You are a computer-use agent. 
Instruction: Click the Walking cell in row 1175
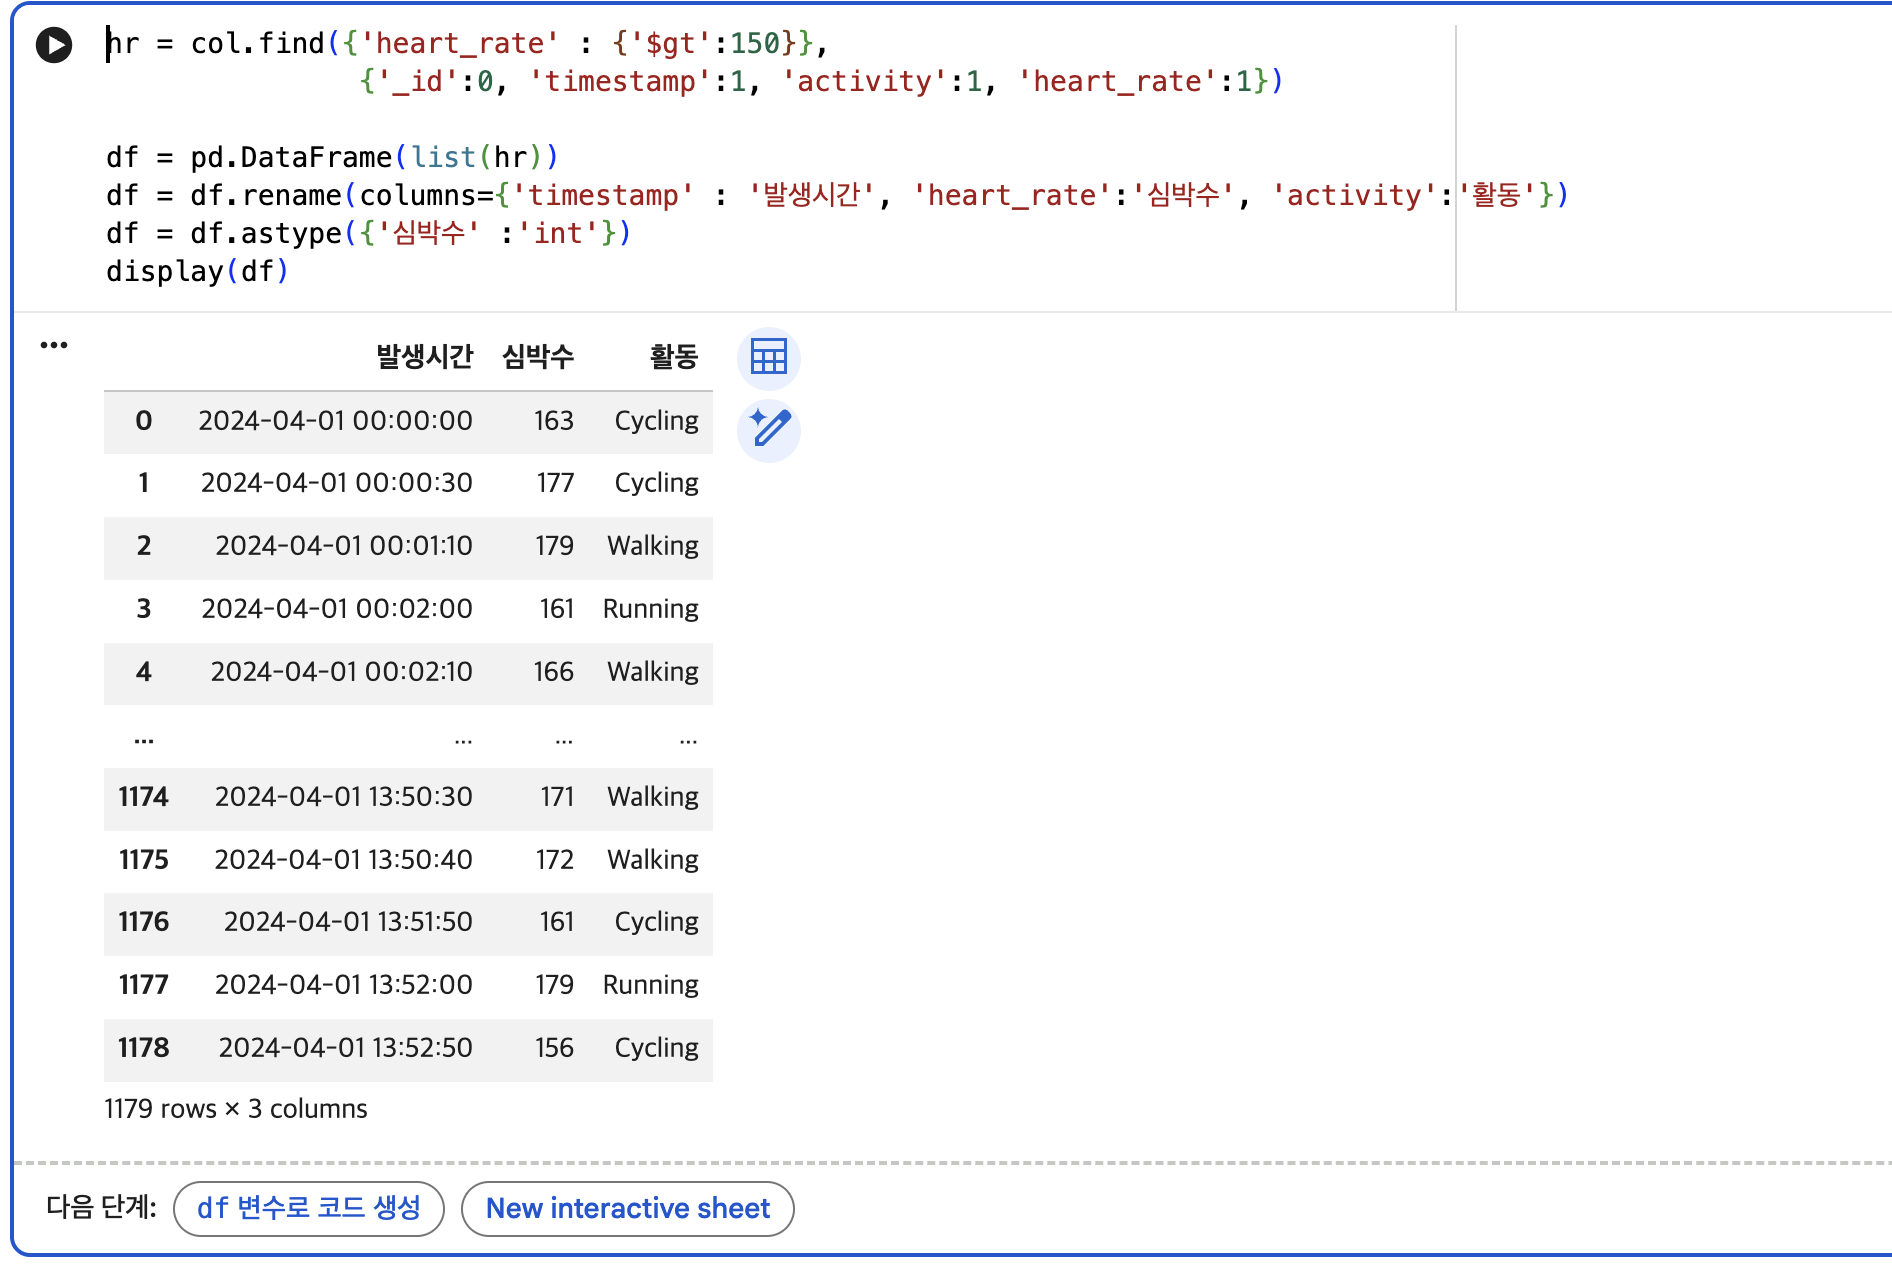[x=653, y=860]
